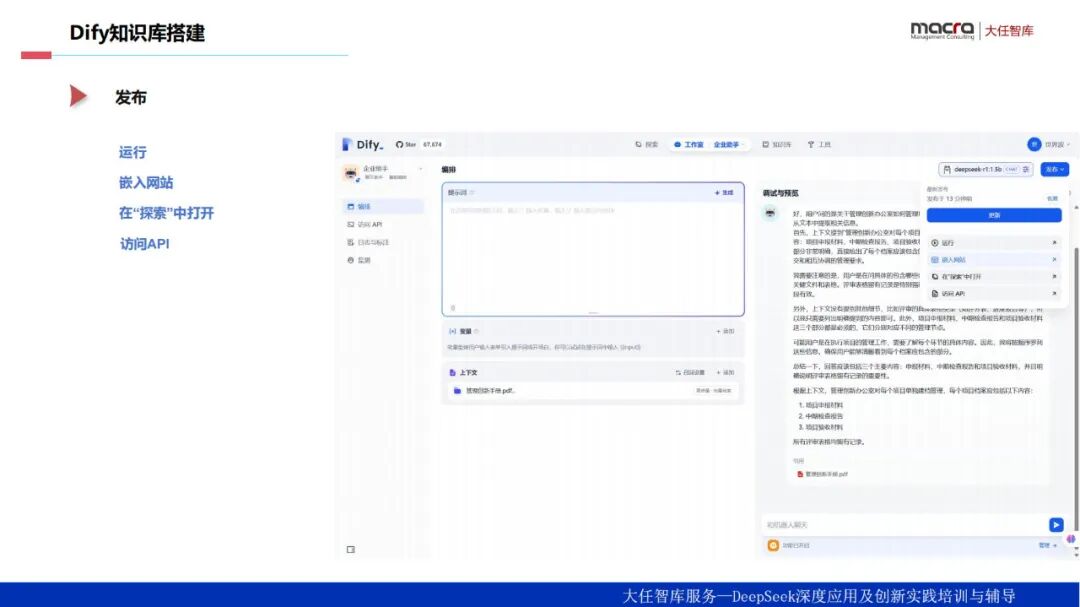Click the 变量 help info icon
Screen dimensions: 1080x607
point(476,331)
